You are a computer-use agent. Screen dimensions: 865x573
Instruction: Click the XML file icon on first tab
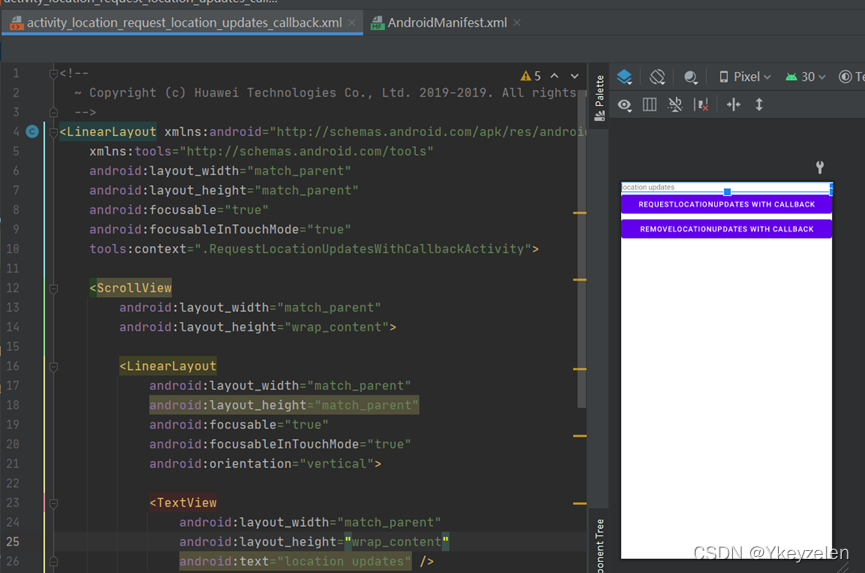(x=17, y=23)
